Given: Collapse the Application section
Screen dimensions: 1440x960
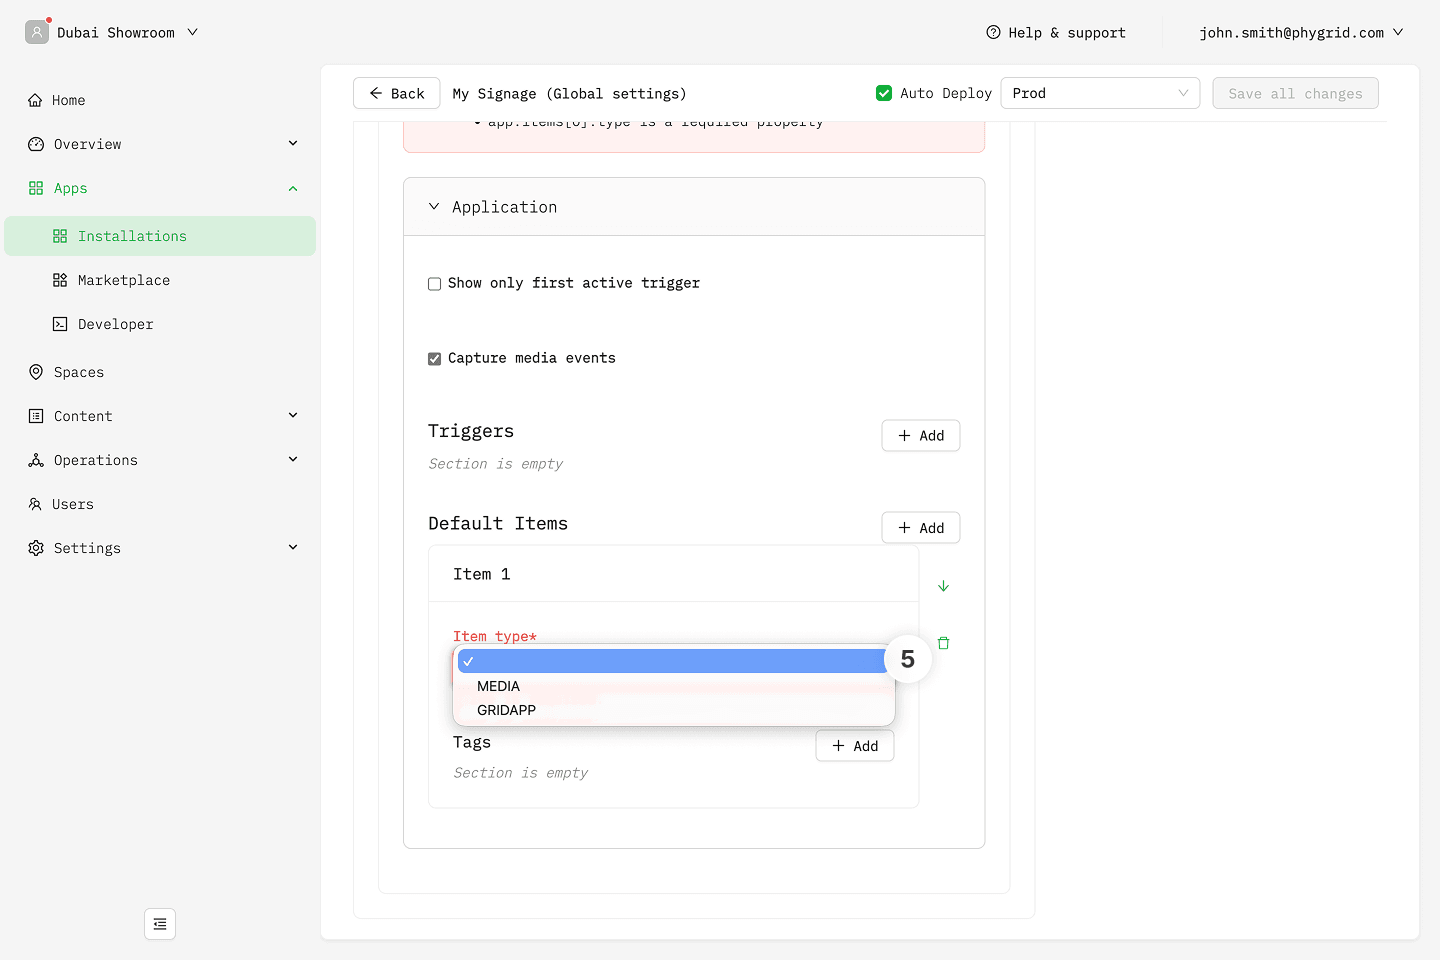Looking at the screenshot, I should tap(434, 207).
